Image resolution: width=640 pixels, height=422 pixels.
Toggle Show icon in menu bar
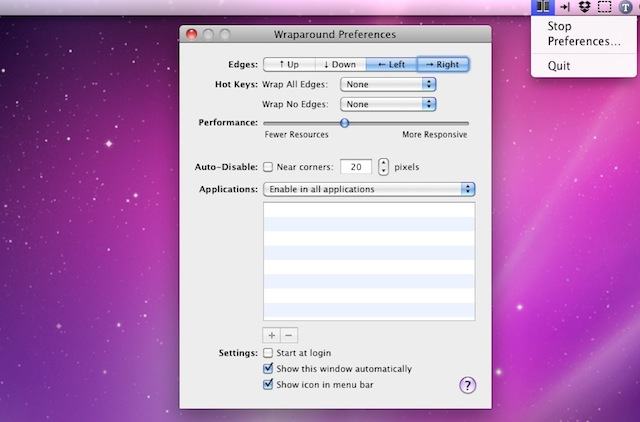[268, 384]
